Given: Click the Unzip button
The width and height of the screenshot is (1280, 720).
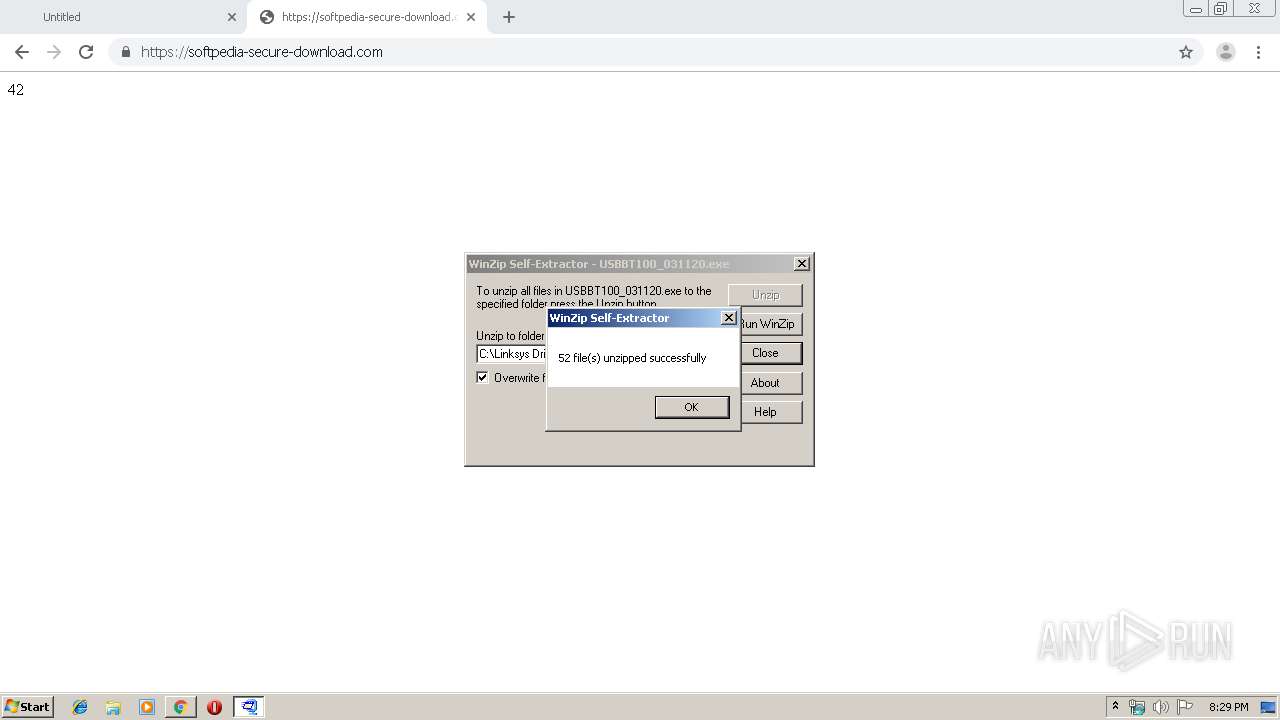Looking at the screenshot, I should [765, 295].
